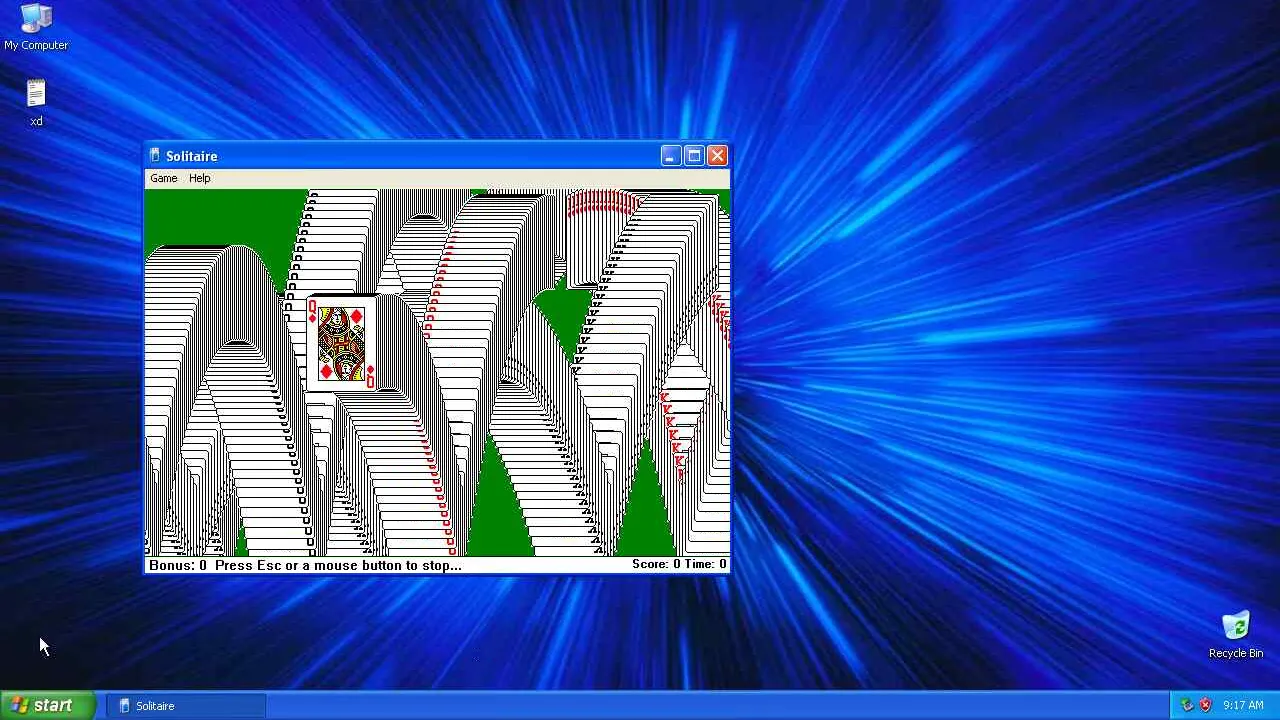Click the Queen of Diamonds card
The height and width of the screenshot is (720, 1280).
point(341,343)
